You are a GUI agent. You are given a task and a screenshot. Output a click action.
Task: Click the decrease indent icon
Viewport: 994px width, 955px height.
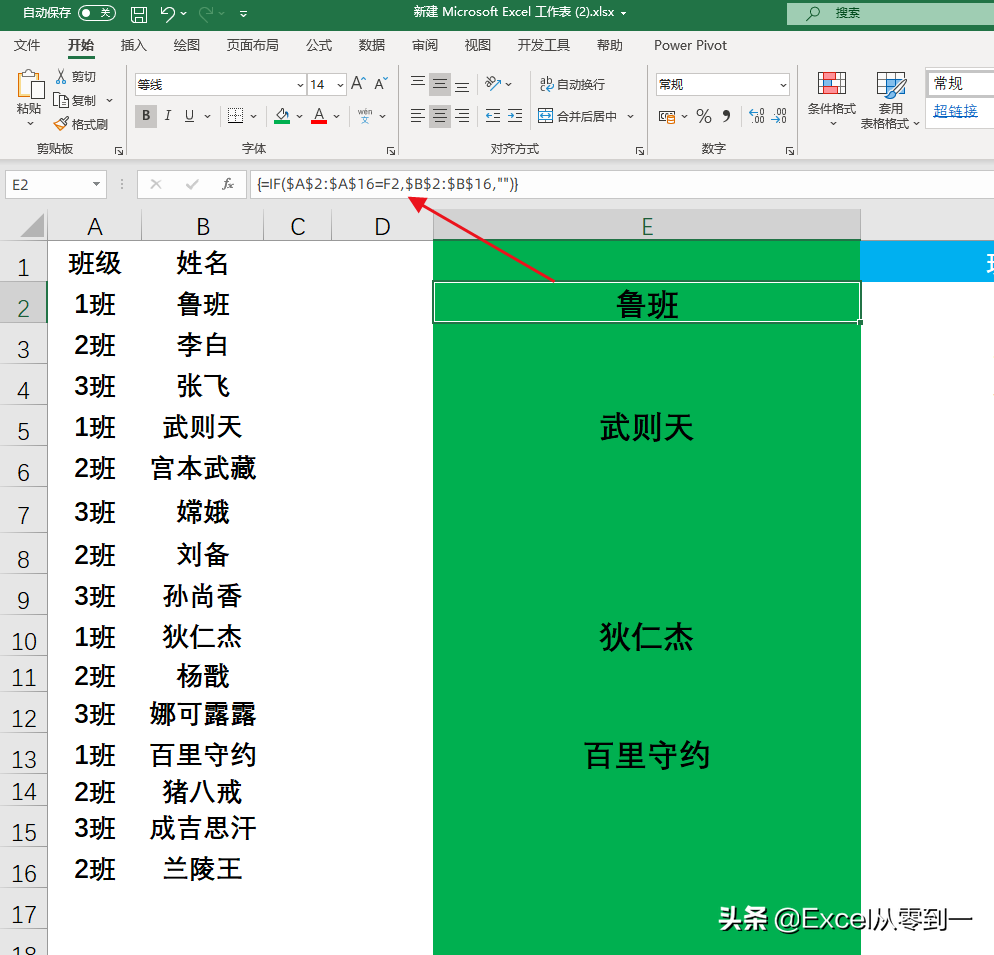click(493, 115)
